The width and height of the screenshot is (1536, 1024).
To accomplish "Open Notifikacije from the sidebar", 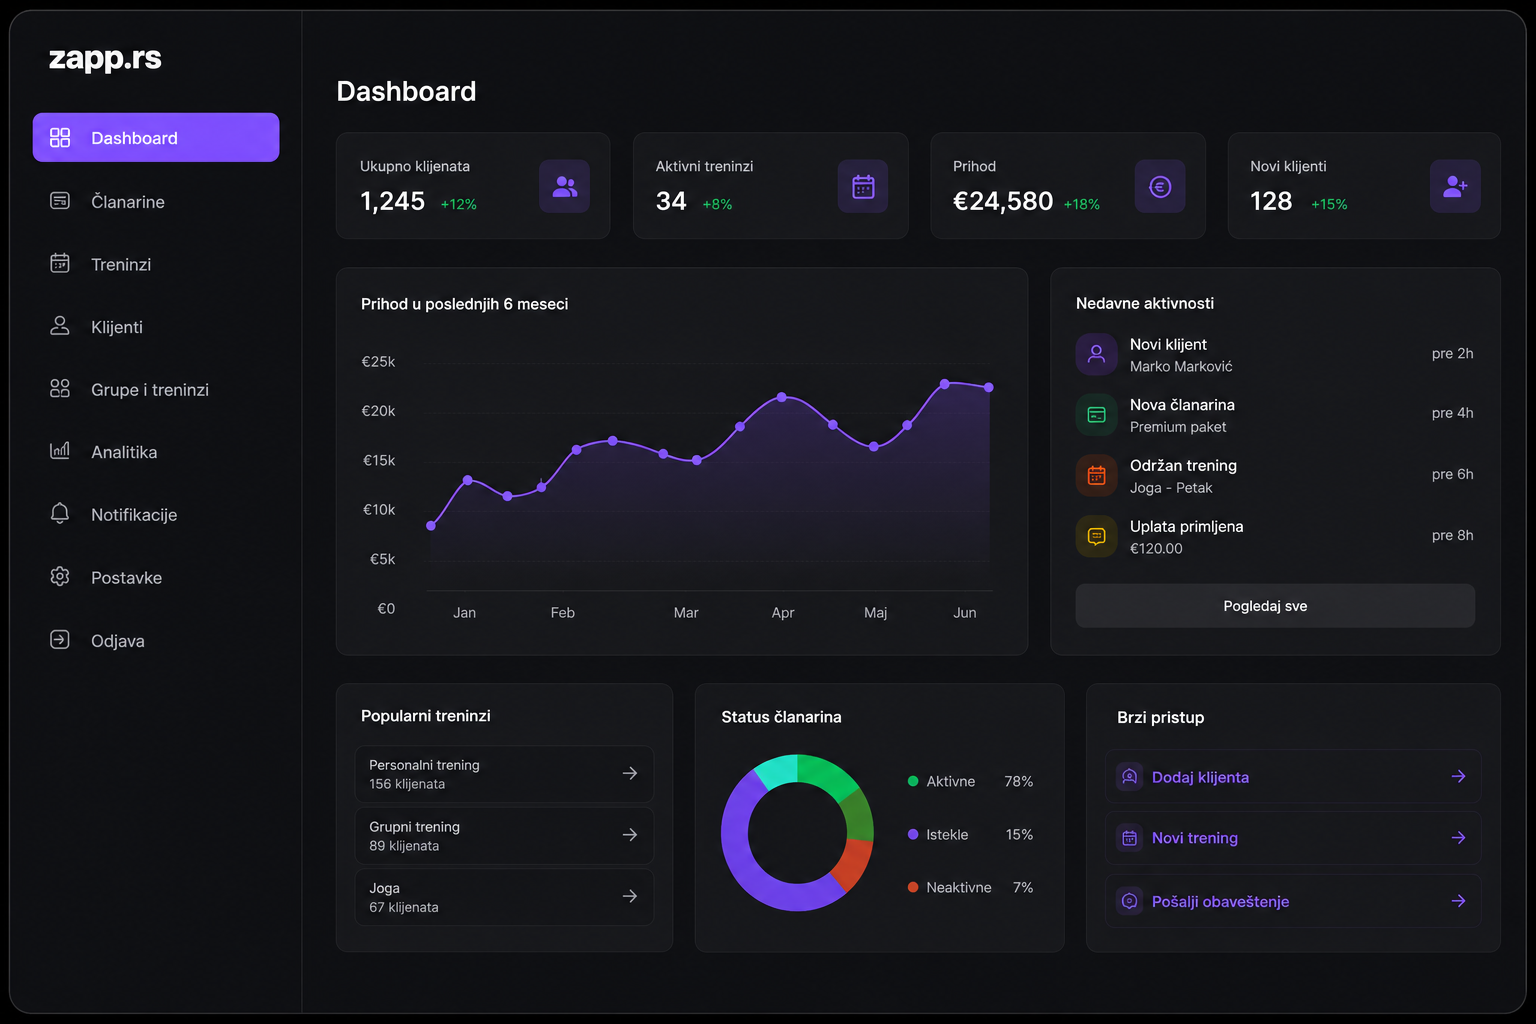I will click(156, 514).
